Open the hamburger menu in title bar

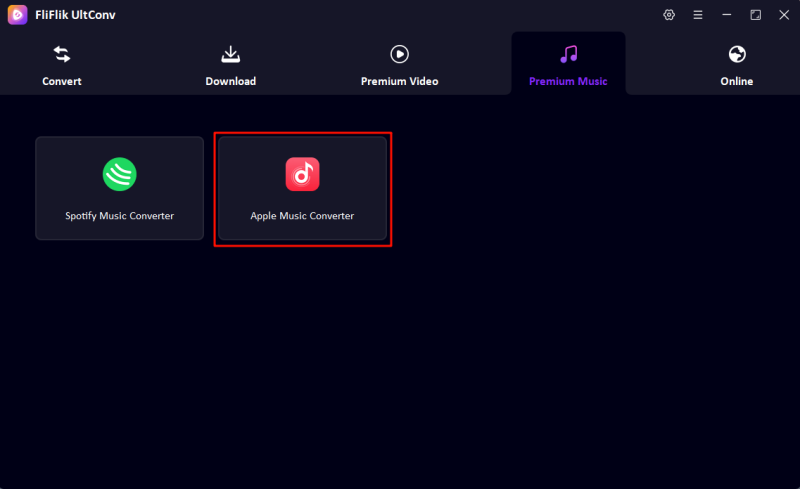(x=698, y=15)
